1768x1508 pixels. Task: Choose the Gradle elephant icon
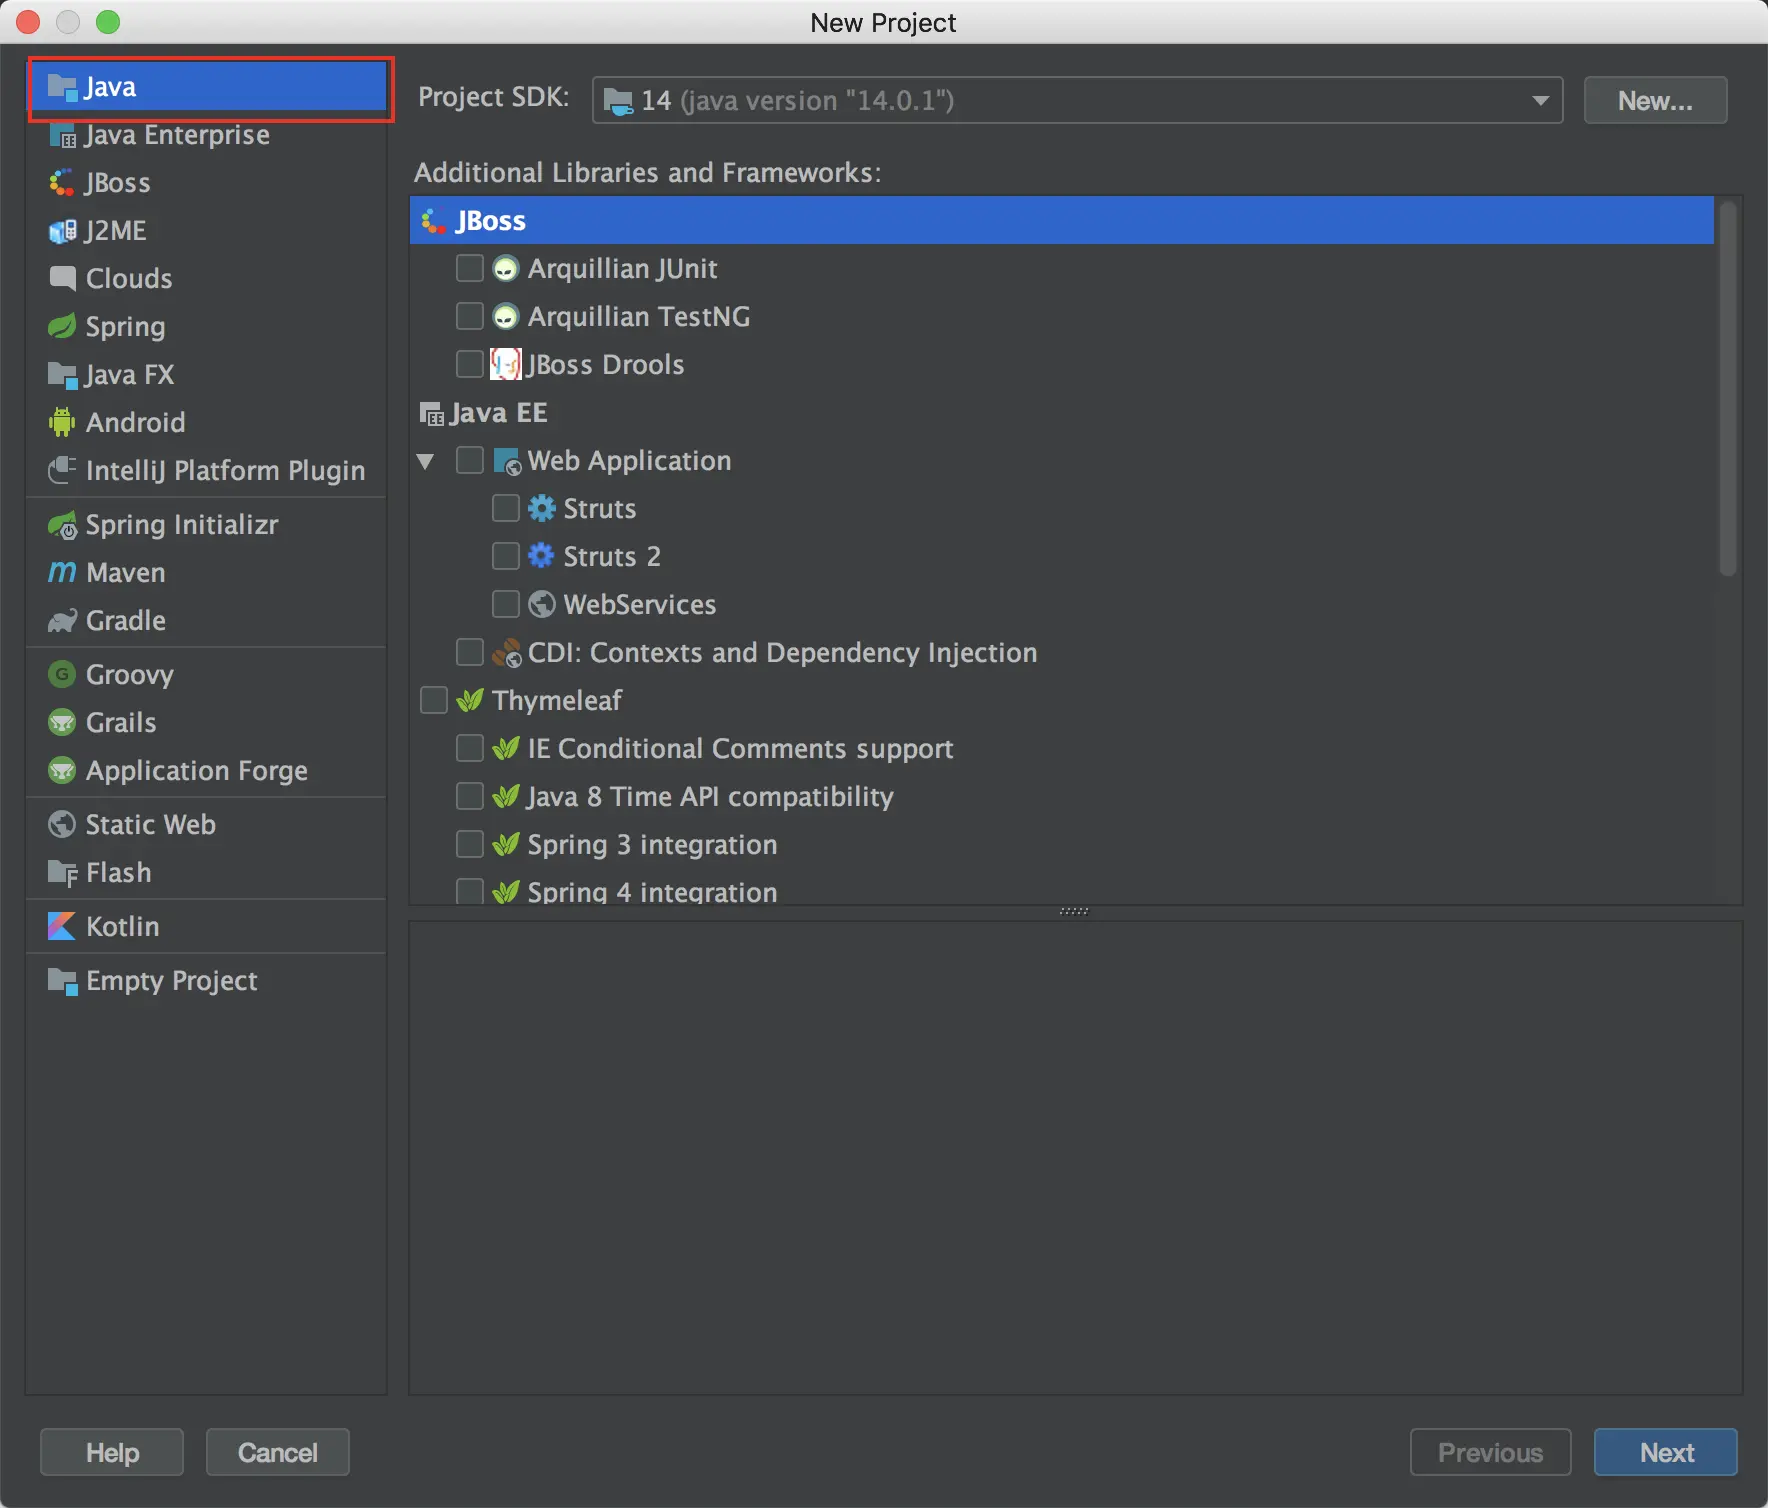[62, 621]
